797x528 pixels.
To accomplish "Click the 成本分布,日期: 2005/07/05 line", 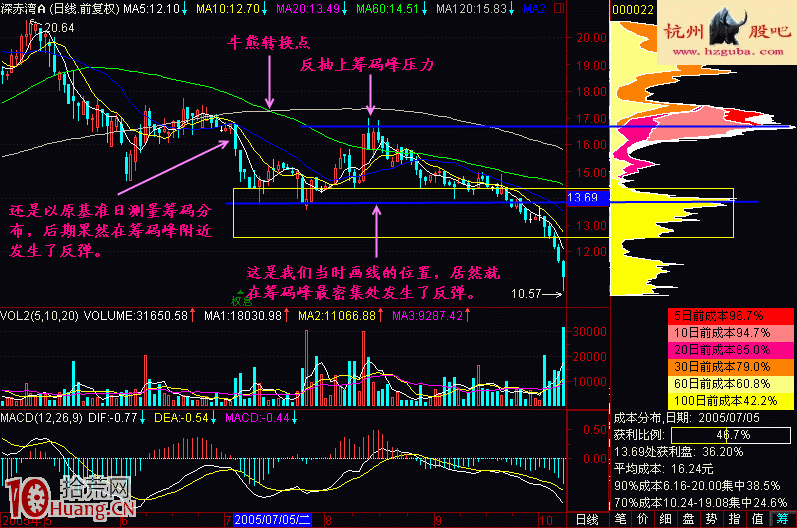I will (686, 418).
